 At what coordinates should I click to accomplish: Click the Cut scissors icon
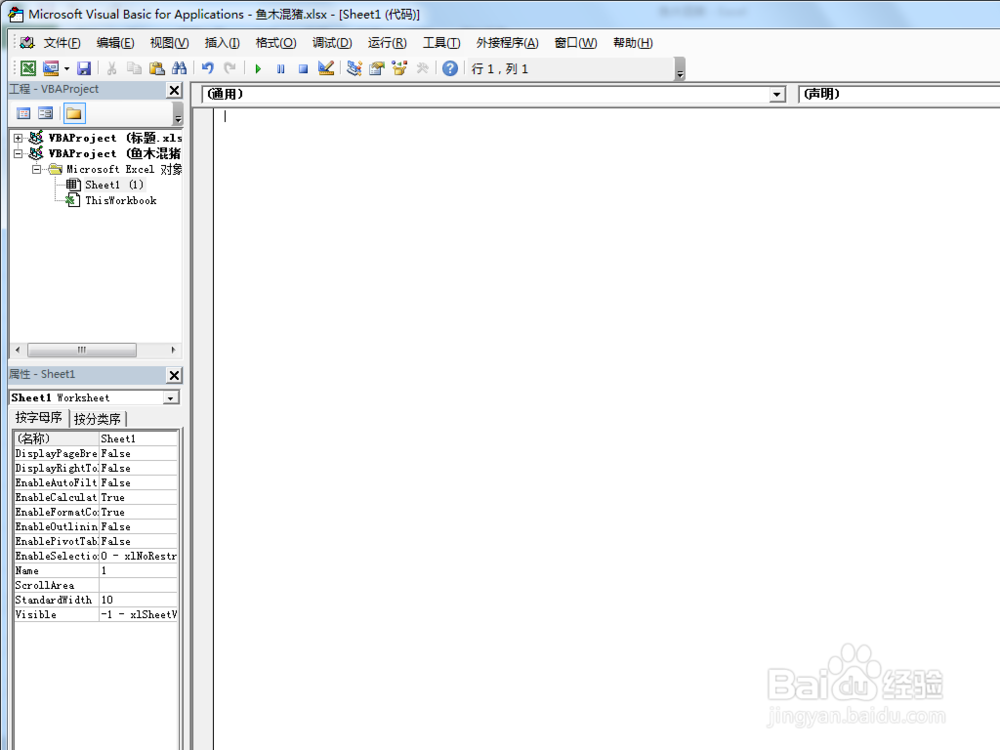[x=112, y=68]
